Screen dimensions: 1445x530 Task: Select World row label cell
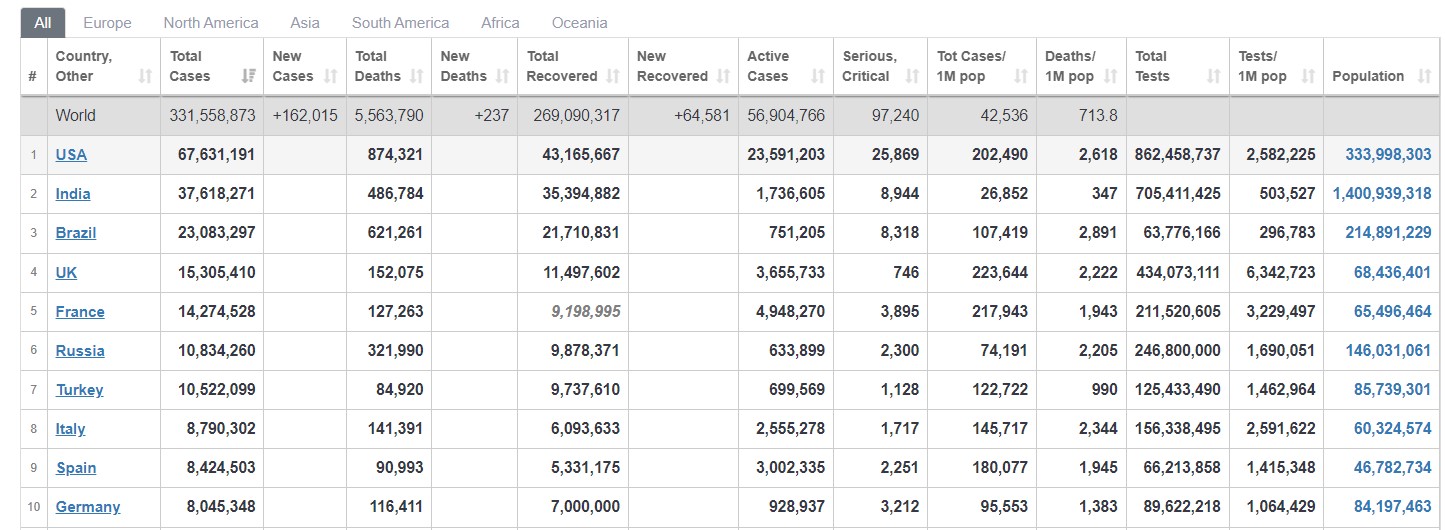(104, 116)
